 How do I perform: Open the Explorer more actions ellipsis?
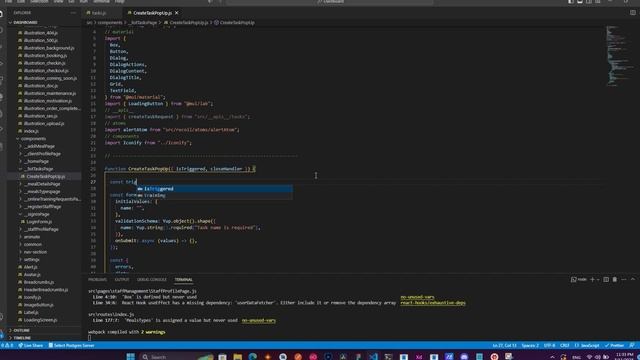[x=73, y=13]
